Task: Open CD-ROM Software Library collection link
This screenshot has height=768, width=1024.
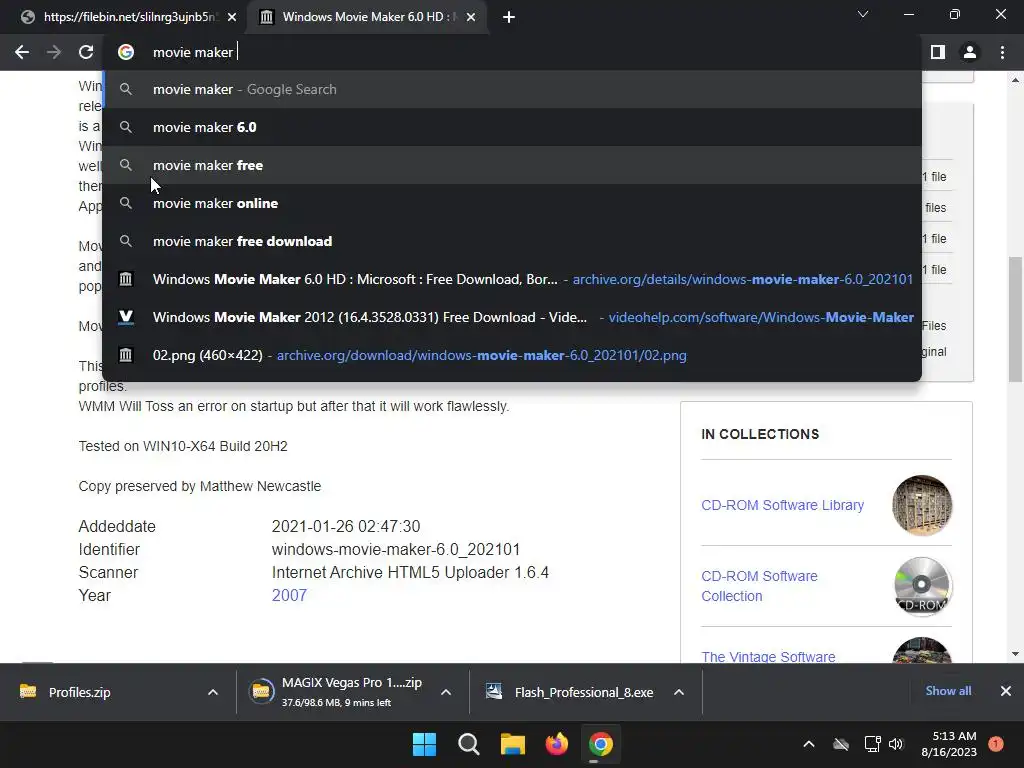Action: [x=782, y=505]
